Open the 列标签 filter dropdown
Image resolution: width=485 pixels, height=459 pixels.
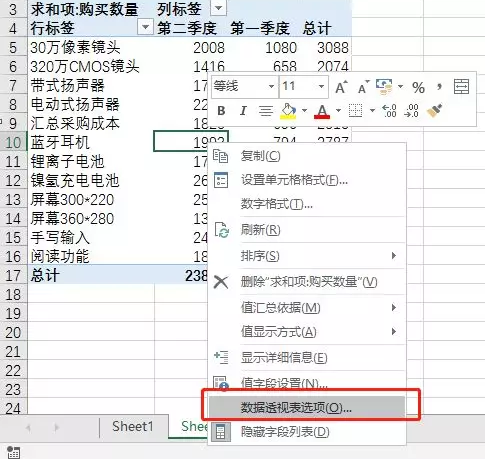pyautogui.click(x=219, y=8)
